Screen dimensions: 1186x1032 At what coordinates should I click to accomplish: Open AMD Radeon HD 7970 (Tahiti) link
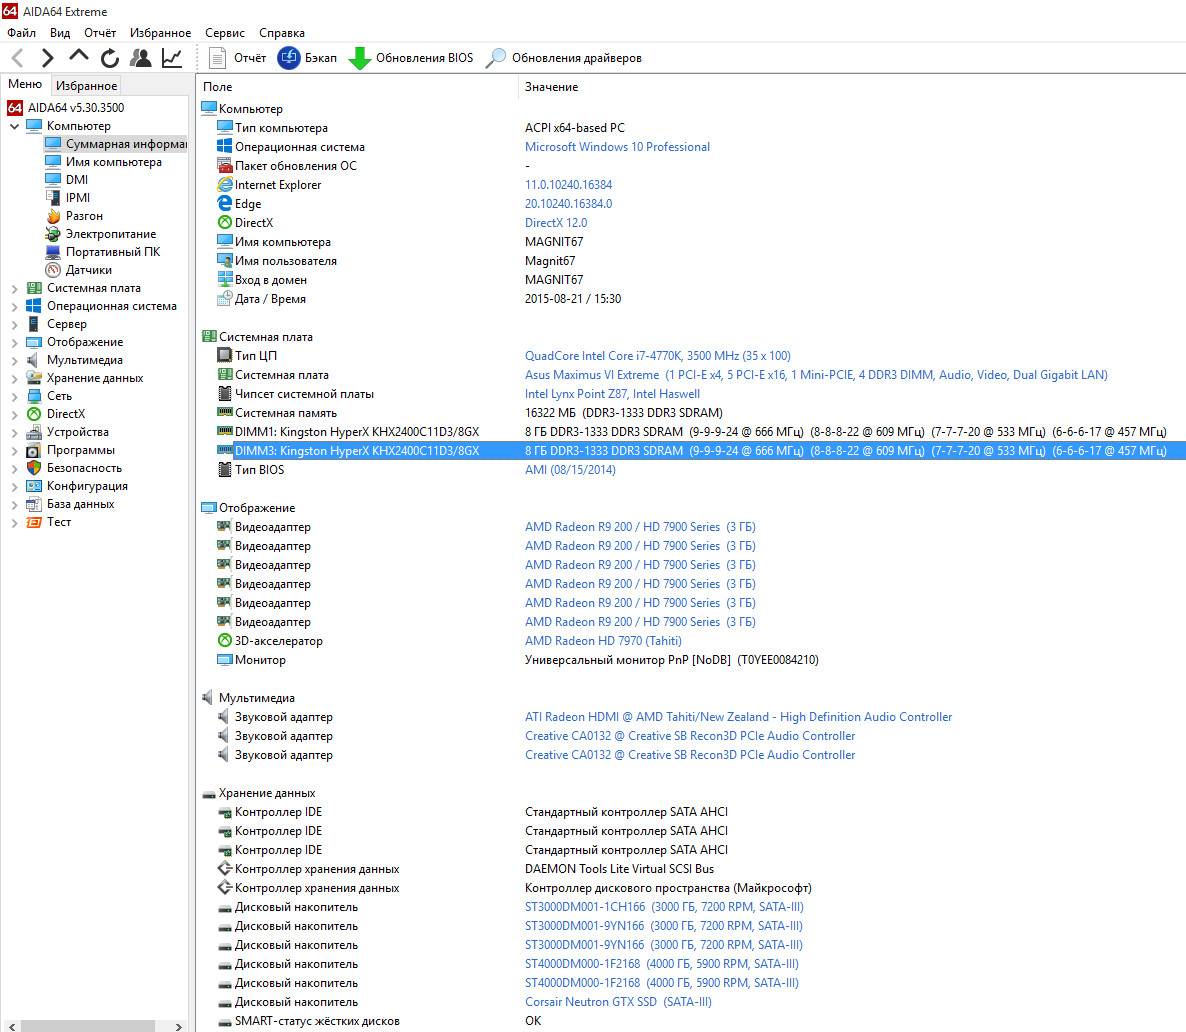pos(603,641)
